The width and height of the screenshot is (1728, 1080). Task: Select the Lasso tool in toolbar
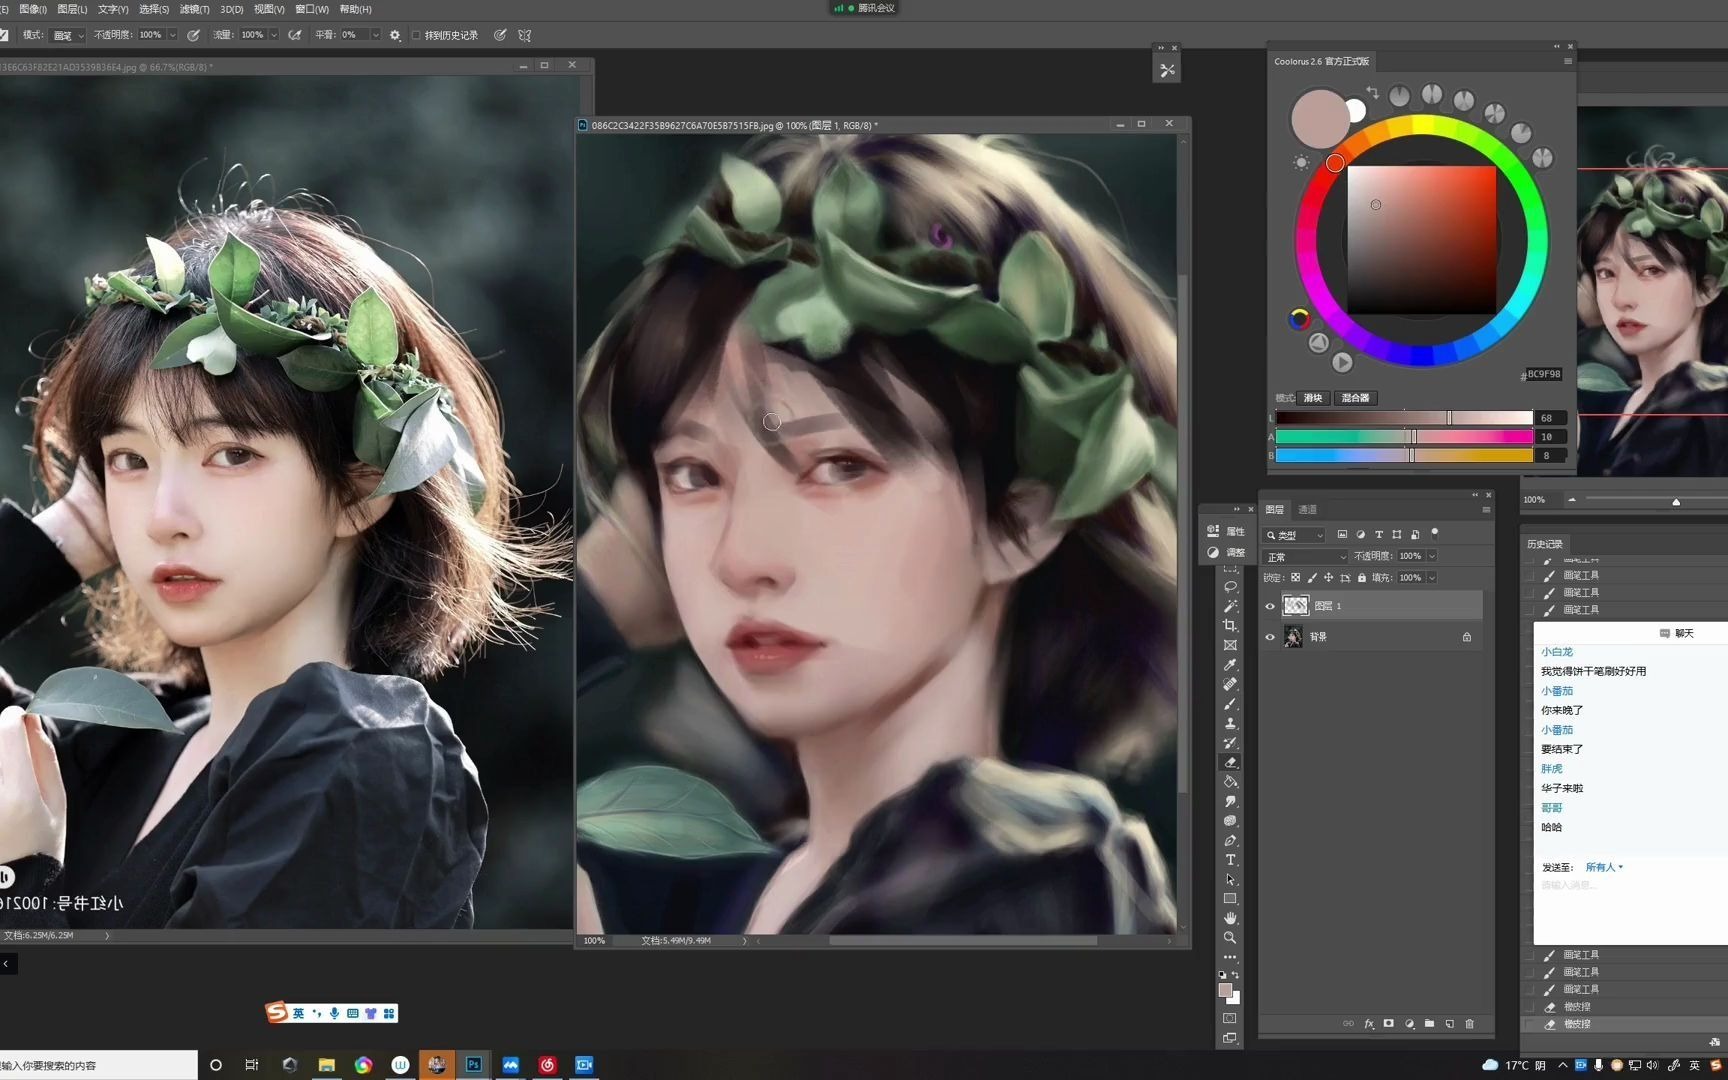(1230, 587)
